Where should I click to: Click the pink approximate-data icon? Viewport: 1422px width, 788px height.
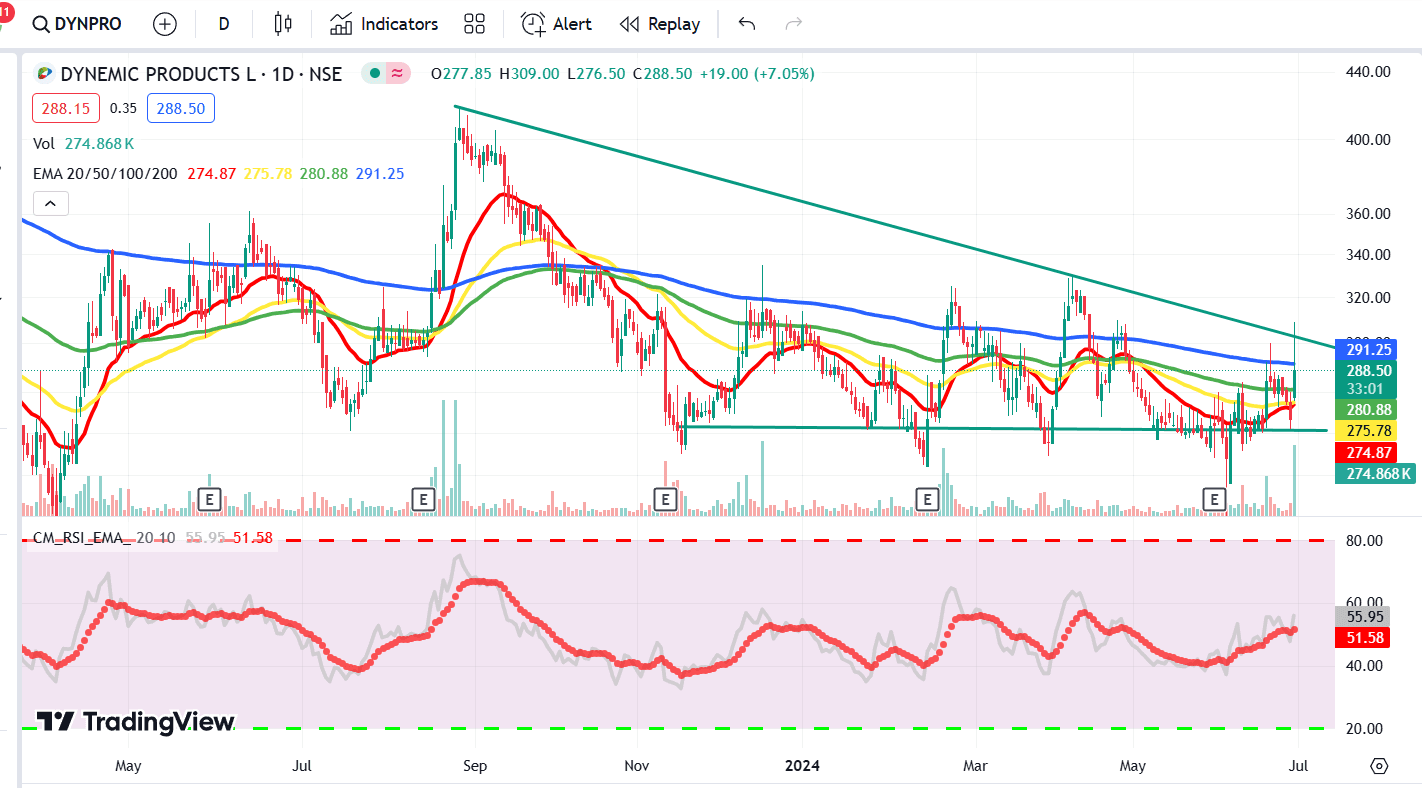[398, 73]
